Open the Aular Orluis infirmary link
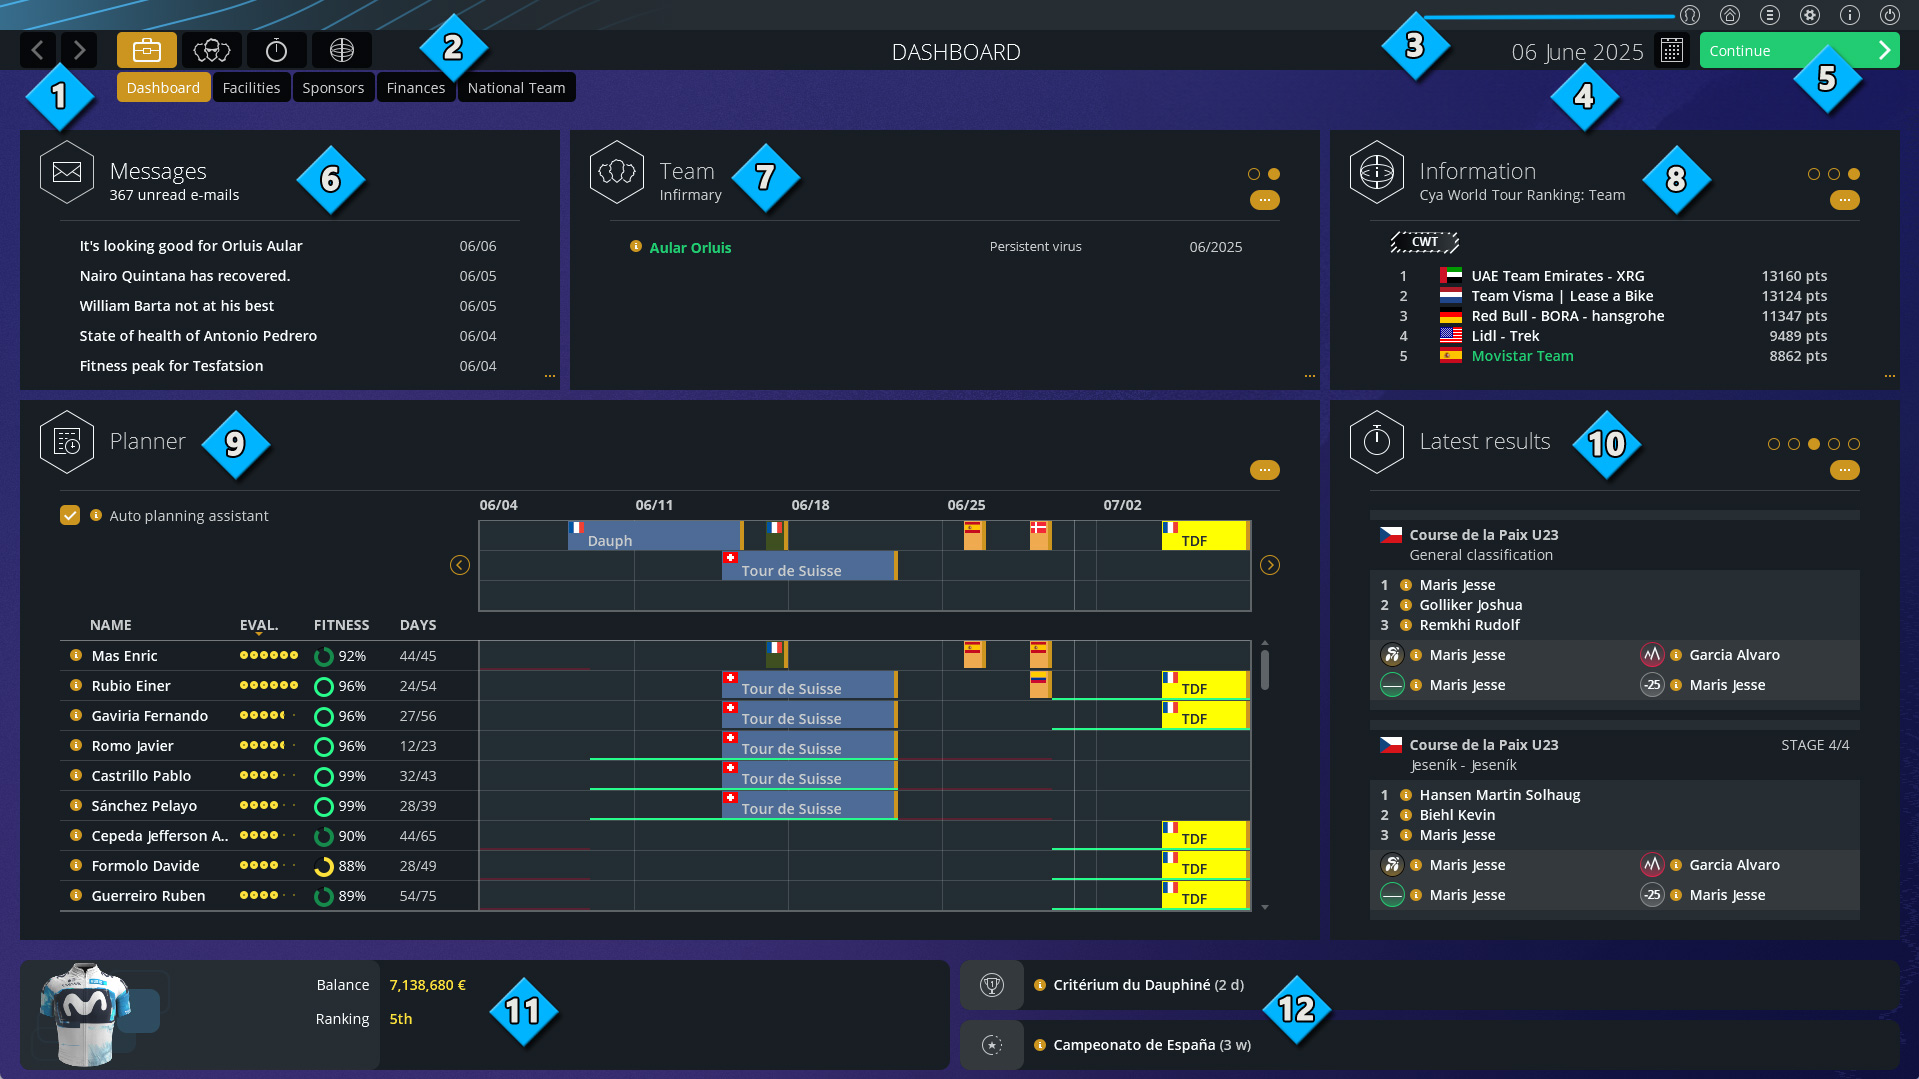The image size is (1919, 1079). (x=690, y=247)
